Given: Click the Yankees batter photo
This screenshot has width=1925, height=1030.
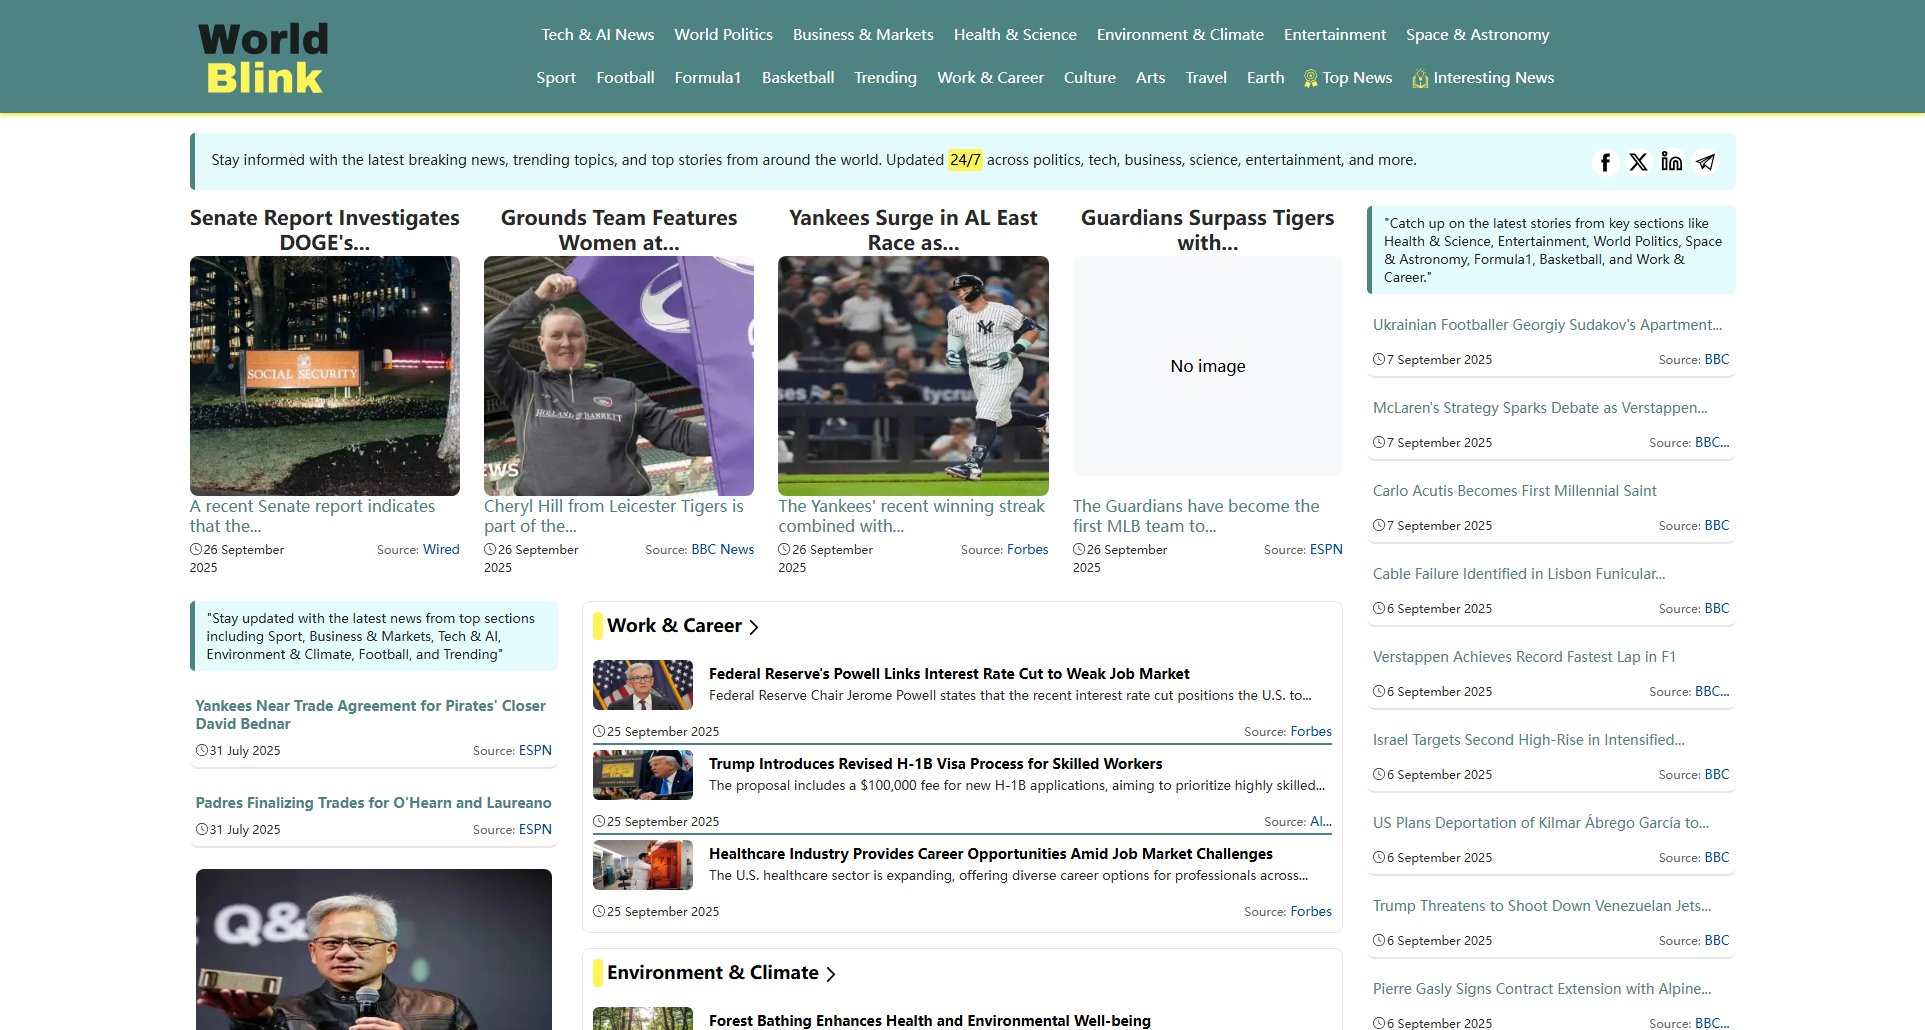Looking at the screenshot, I should [913, 376].
